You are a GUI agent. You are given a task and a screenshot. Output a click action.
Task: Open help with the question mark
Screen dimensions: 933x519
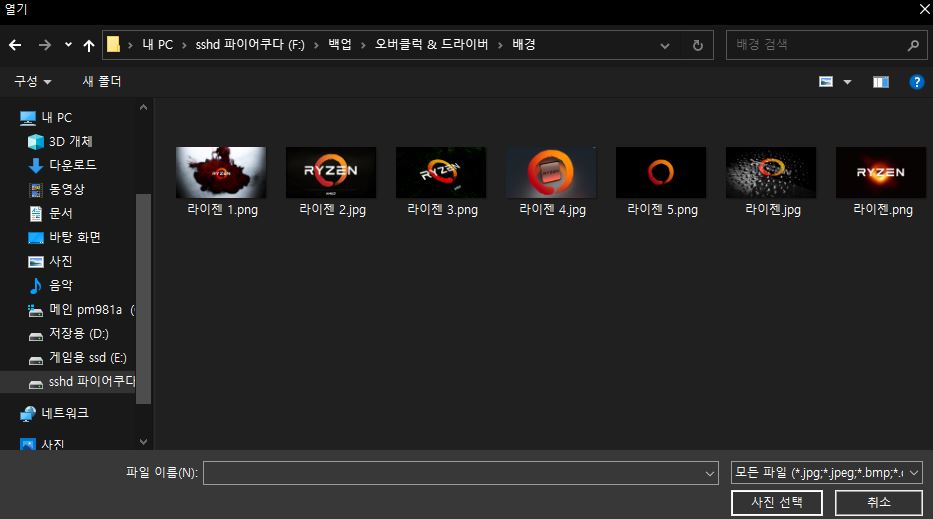[916, 82]
